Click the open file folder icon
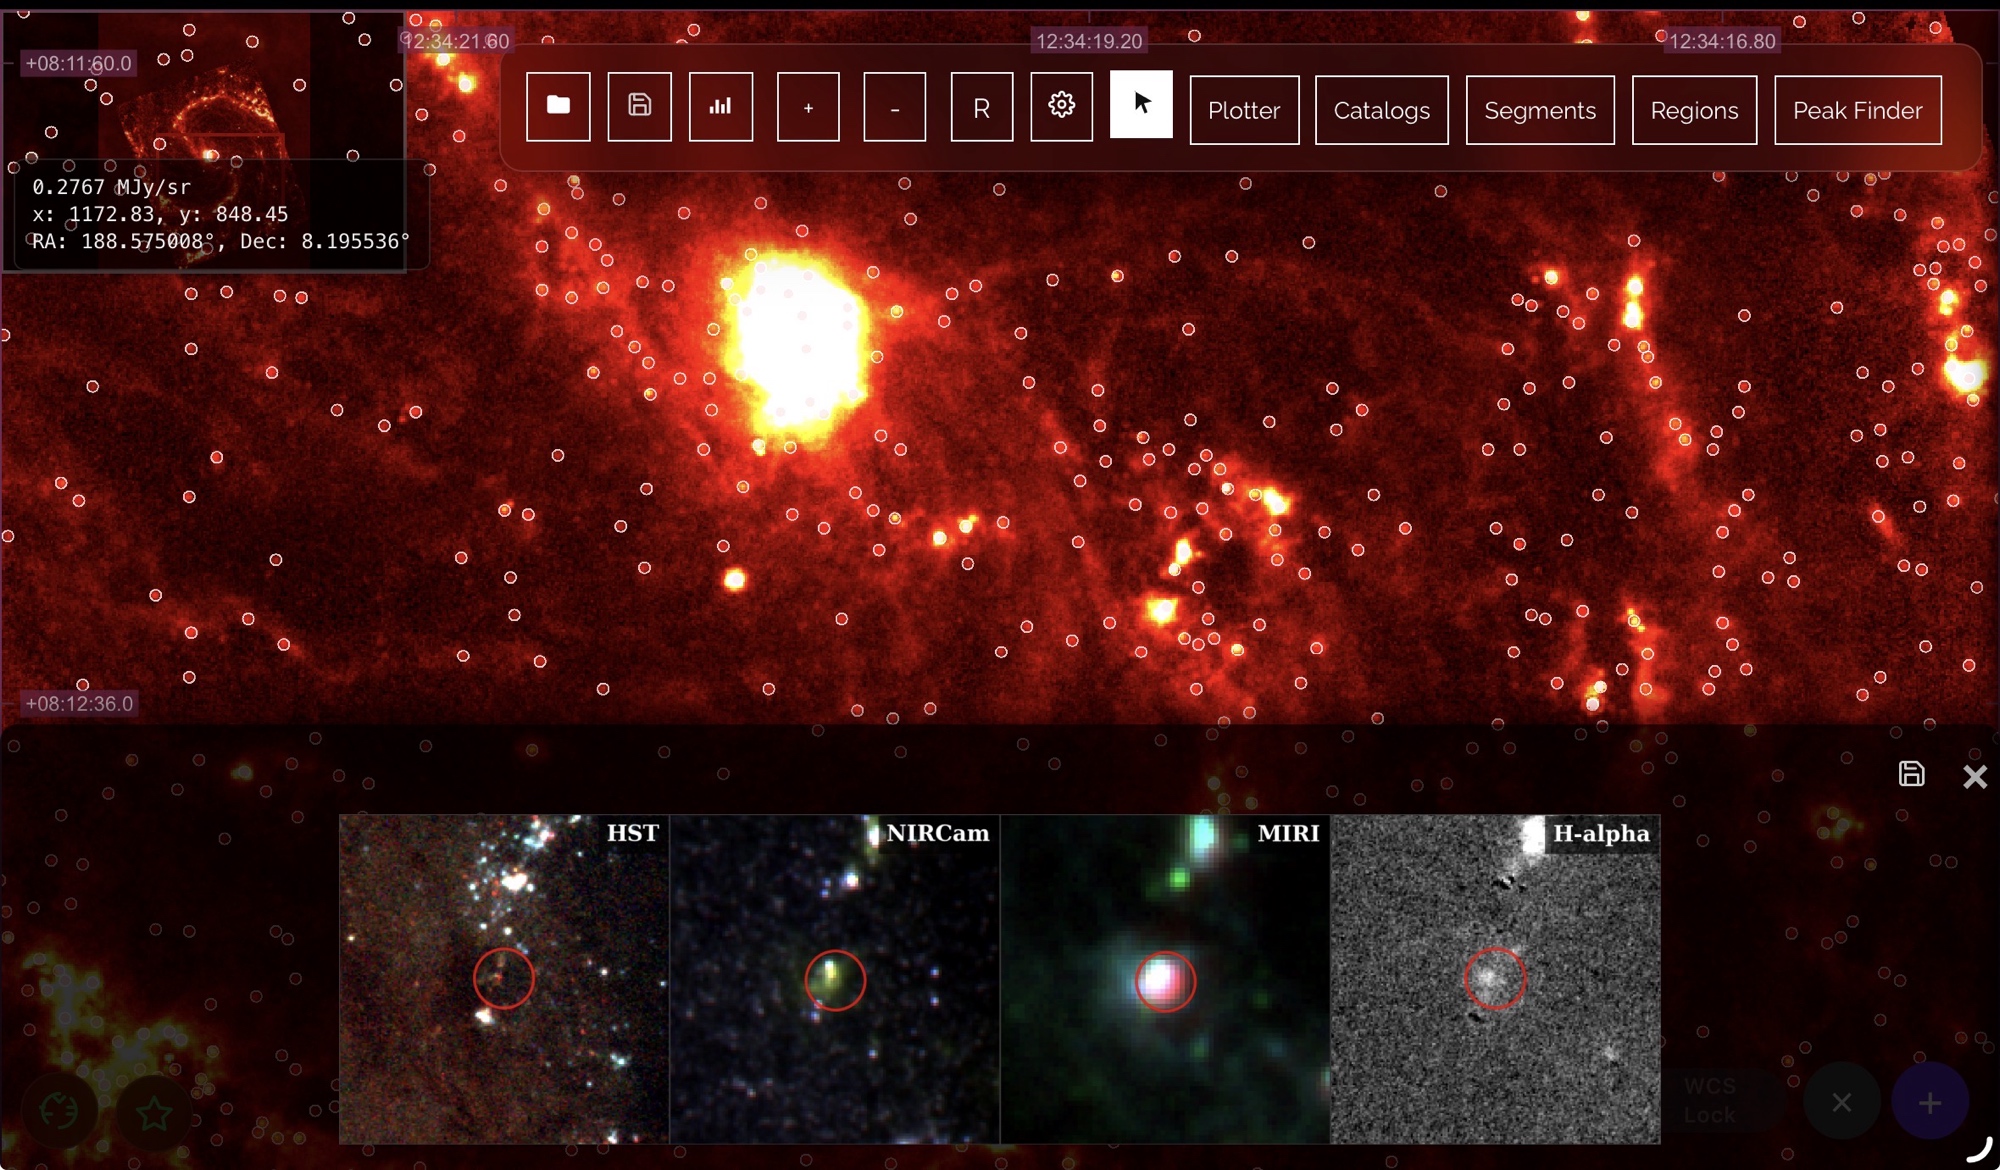 pyautogui.click(x=558, y=106)
